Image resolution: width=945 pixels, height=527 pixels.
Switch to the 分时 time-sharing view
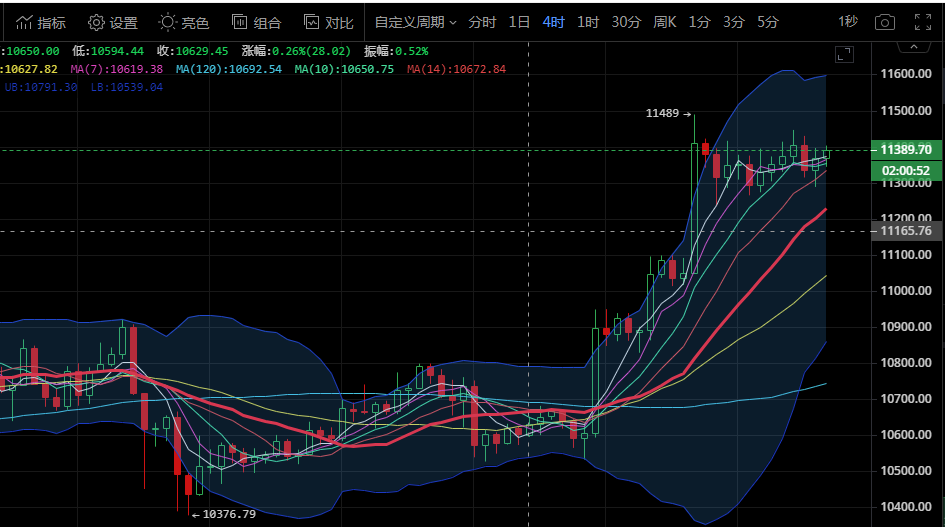click(481, 22)
